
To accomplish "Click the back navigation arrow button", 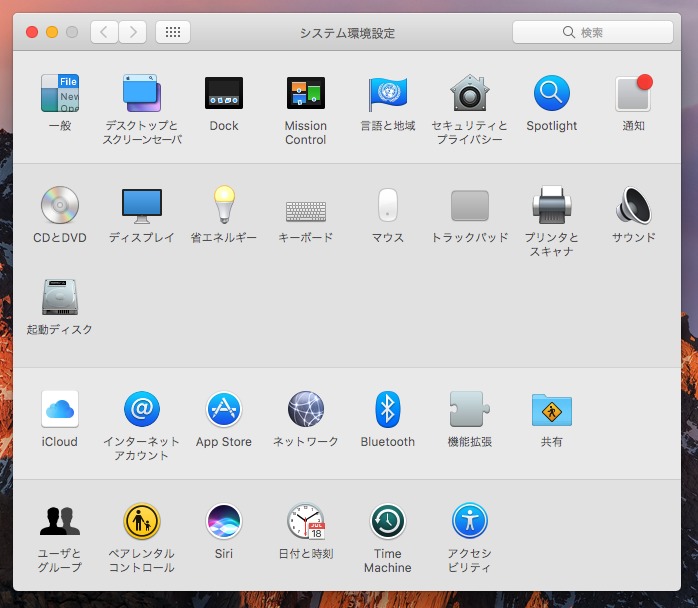I will [x=104, y=32].
